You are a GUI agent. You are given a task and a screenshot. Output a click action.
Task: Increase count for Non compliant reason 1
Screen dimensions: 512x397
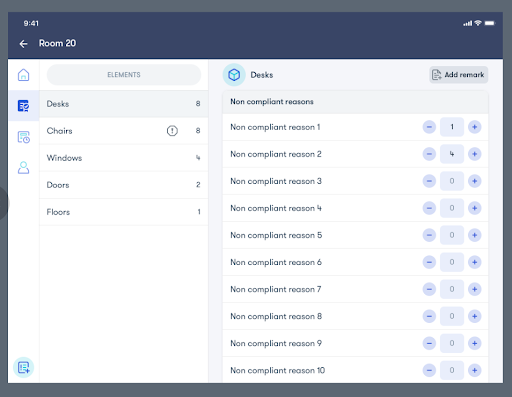(474, 127)
